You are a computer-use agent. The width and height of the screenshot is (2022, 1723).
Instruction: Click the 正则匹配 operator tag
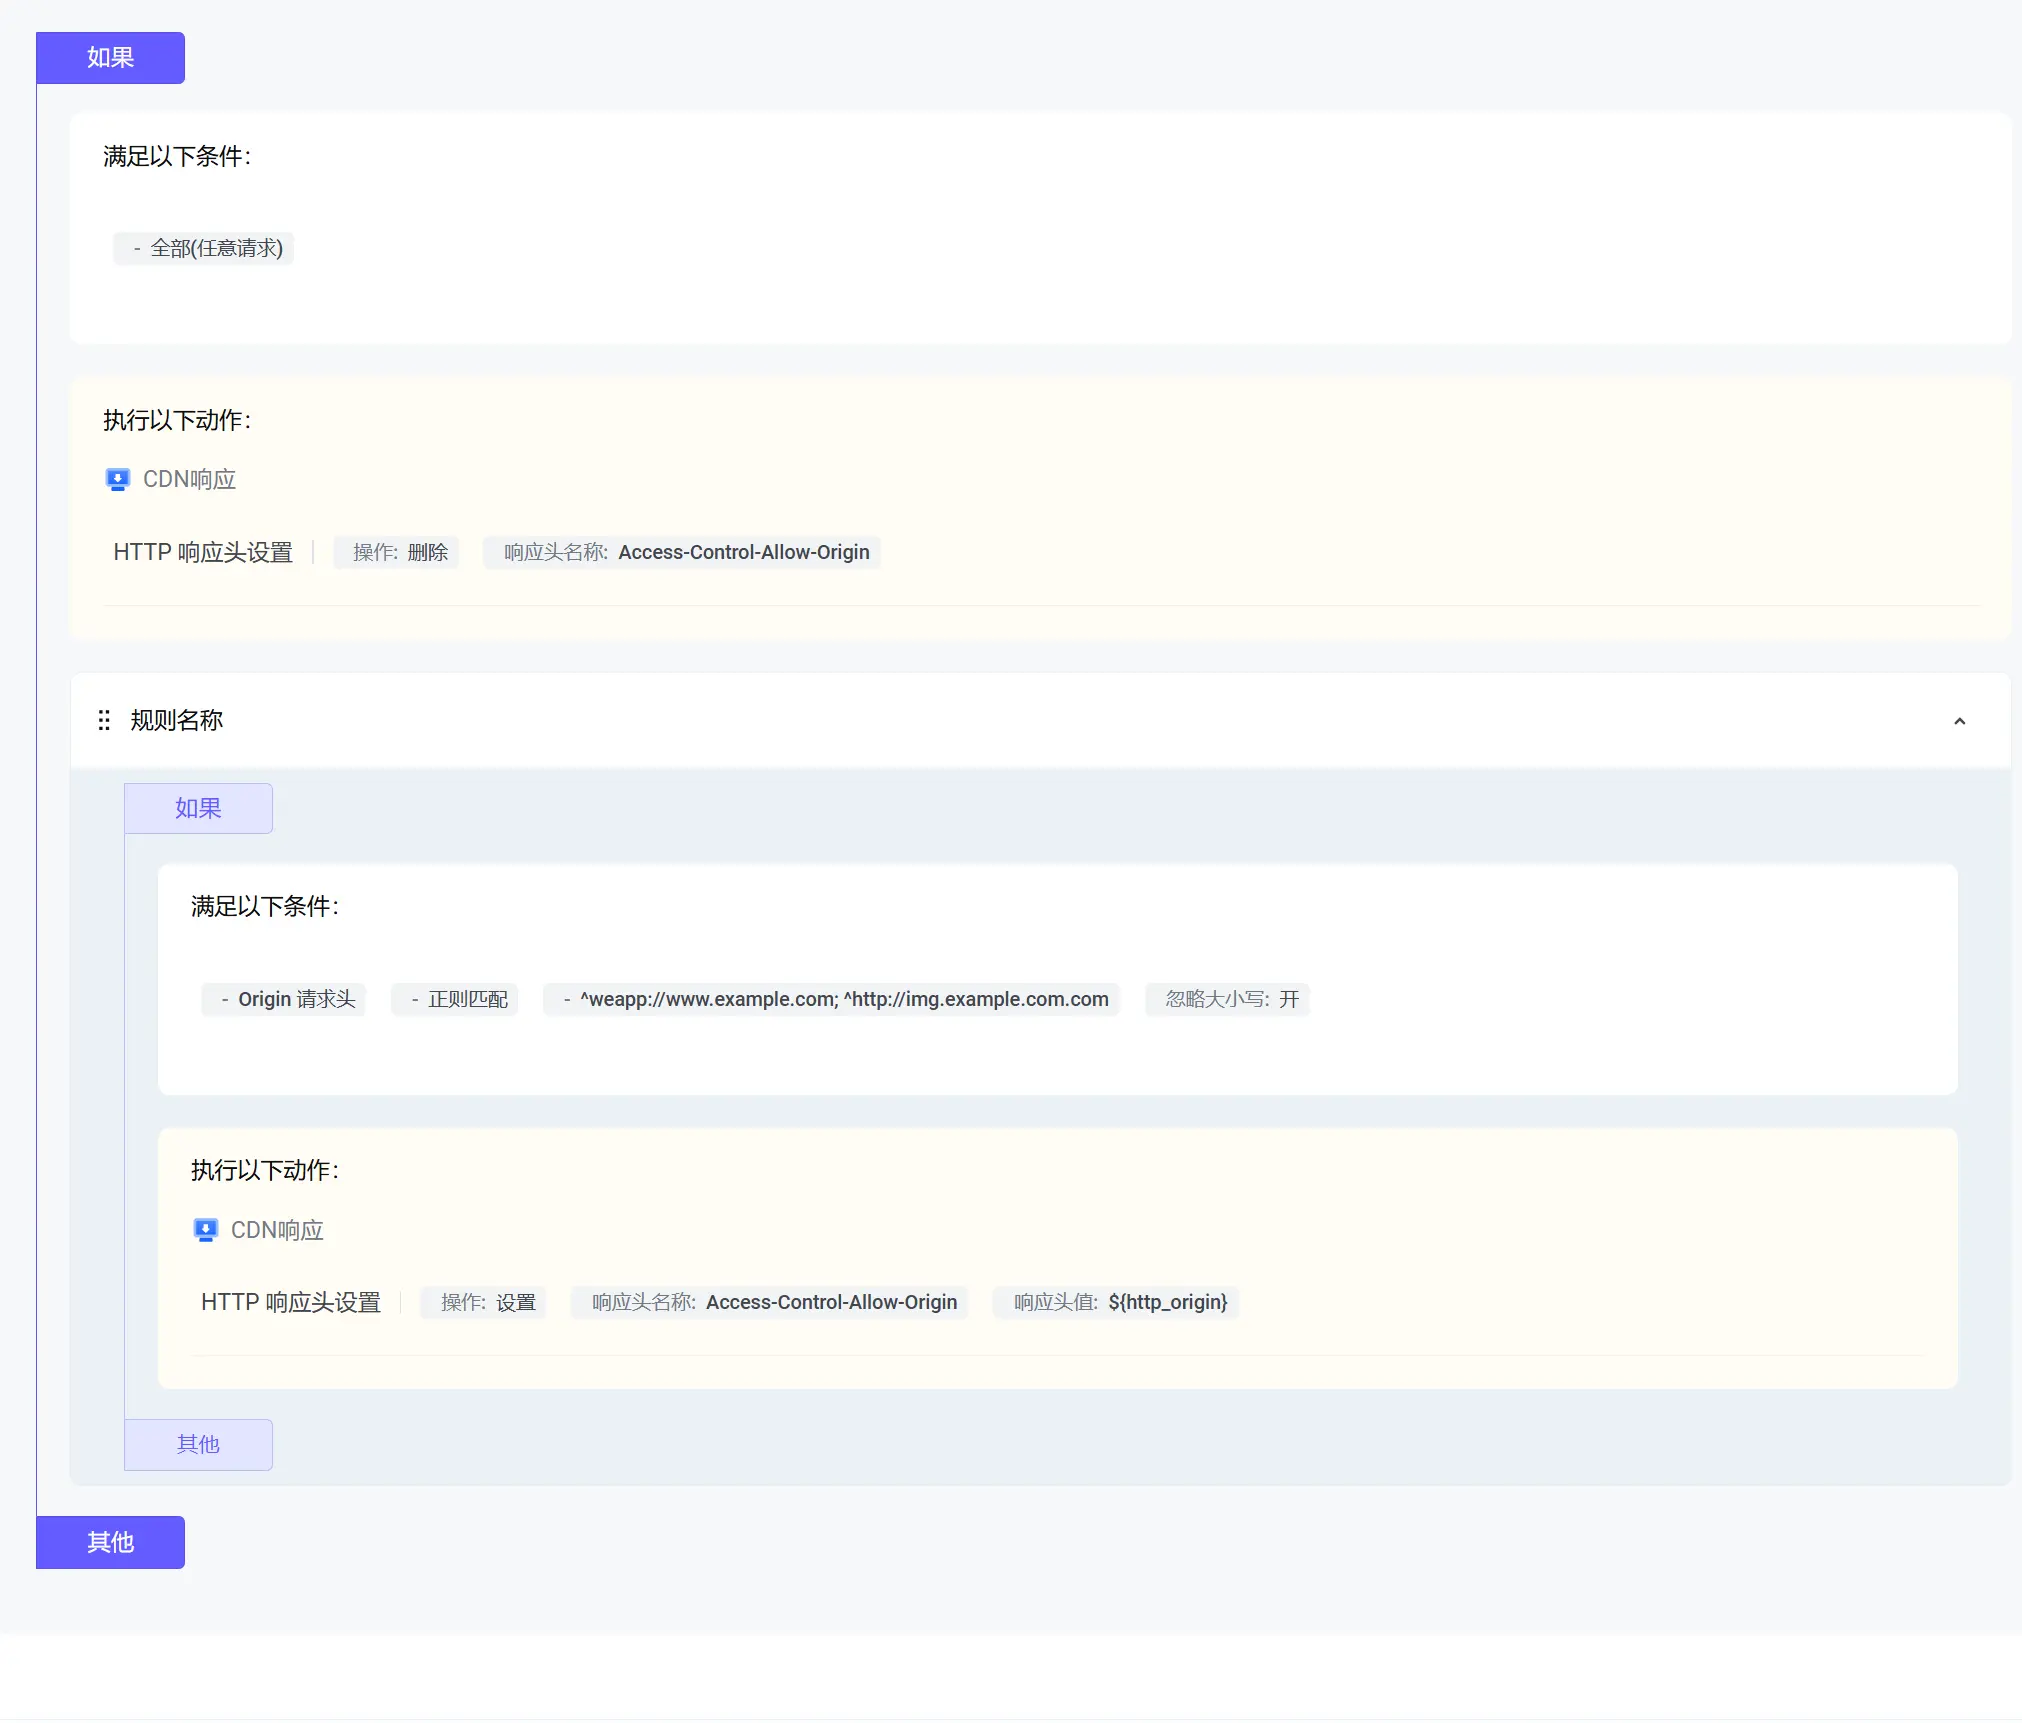click(x=454, y=999)
